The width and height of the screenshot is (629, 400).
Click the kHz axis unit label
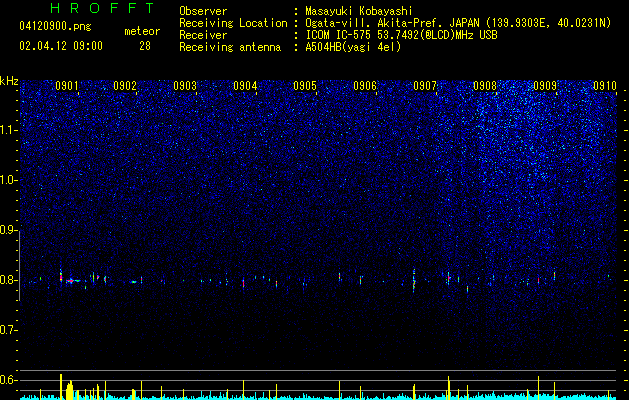coord(9,81)
